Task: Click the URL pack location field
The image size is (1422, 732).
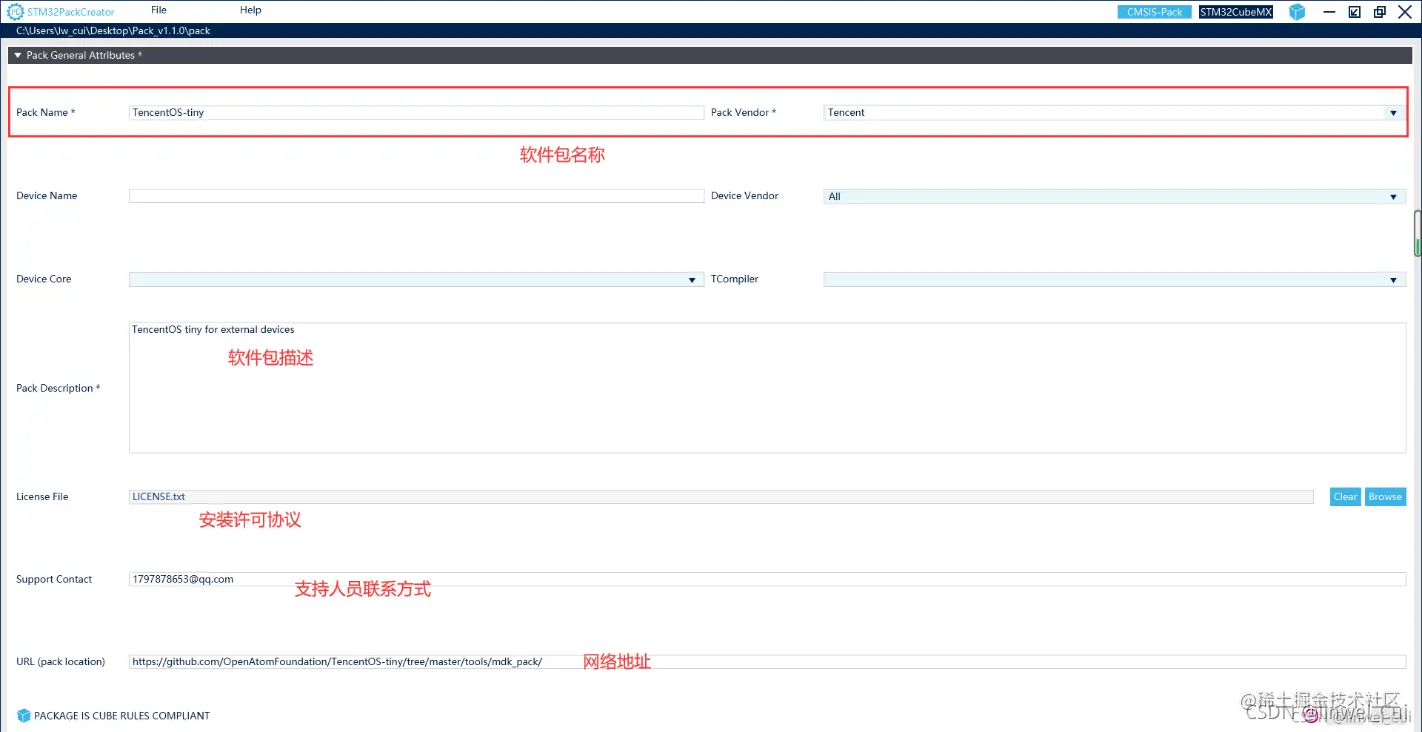Action: point(767,662)
